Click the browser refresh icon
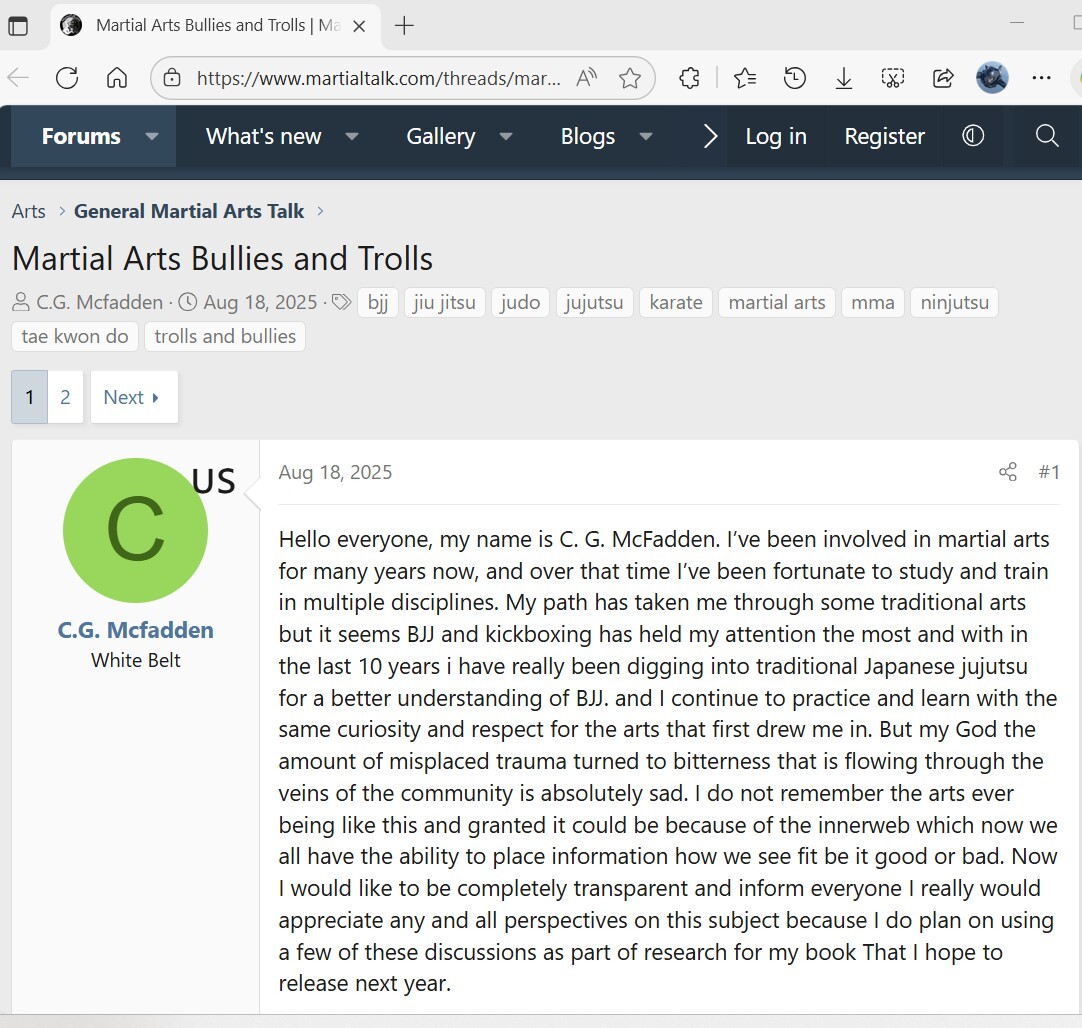Viewport: 1082px width, 1028px height. 67,78
